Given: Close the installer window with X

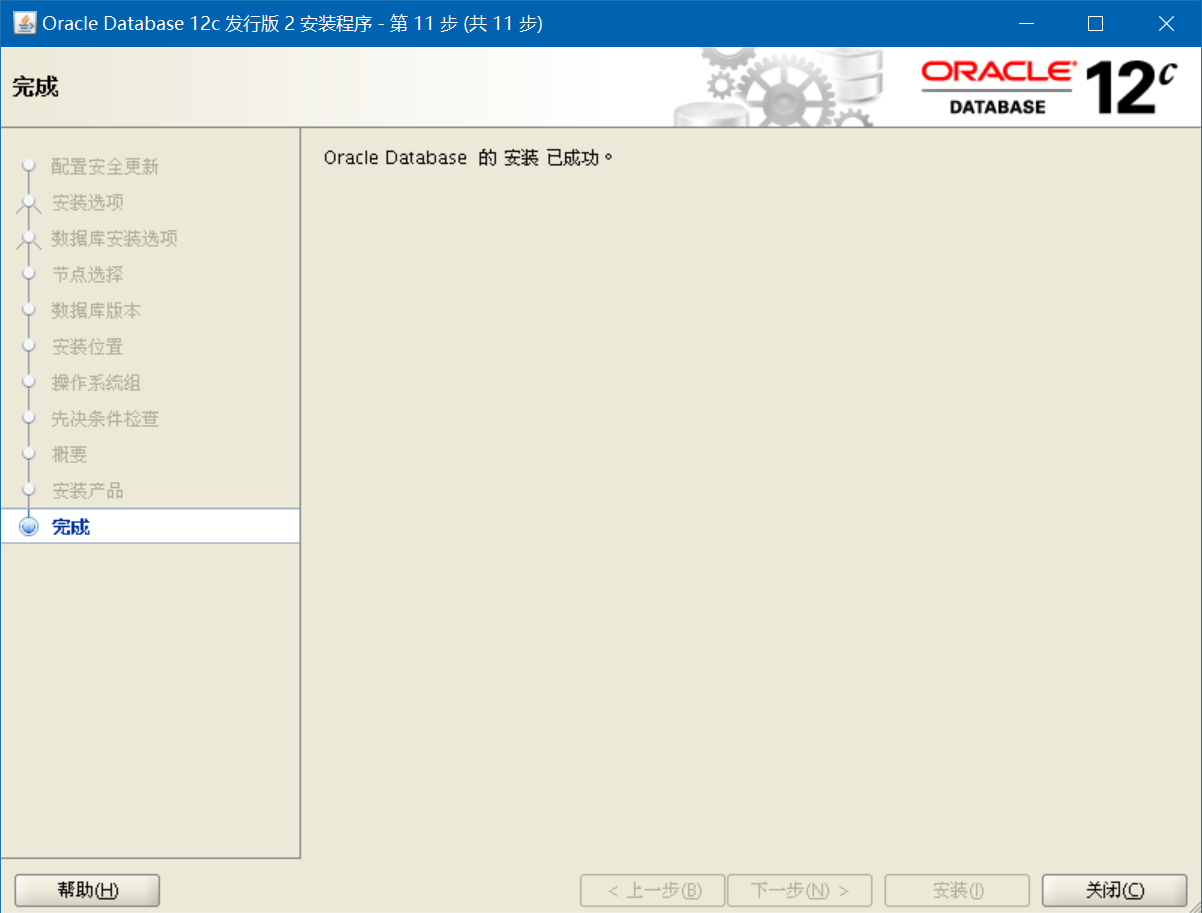Looking at the screenshot, I should (1166, 23).
